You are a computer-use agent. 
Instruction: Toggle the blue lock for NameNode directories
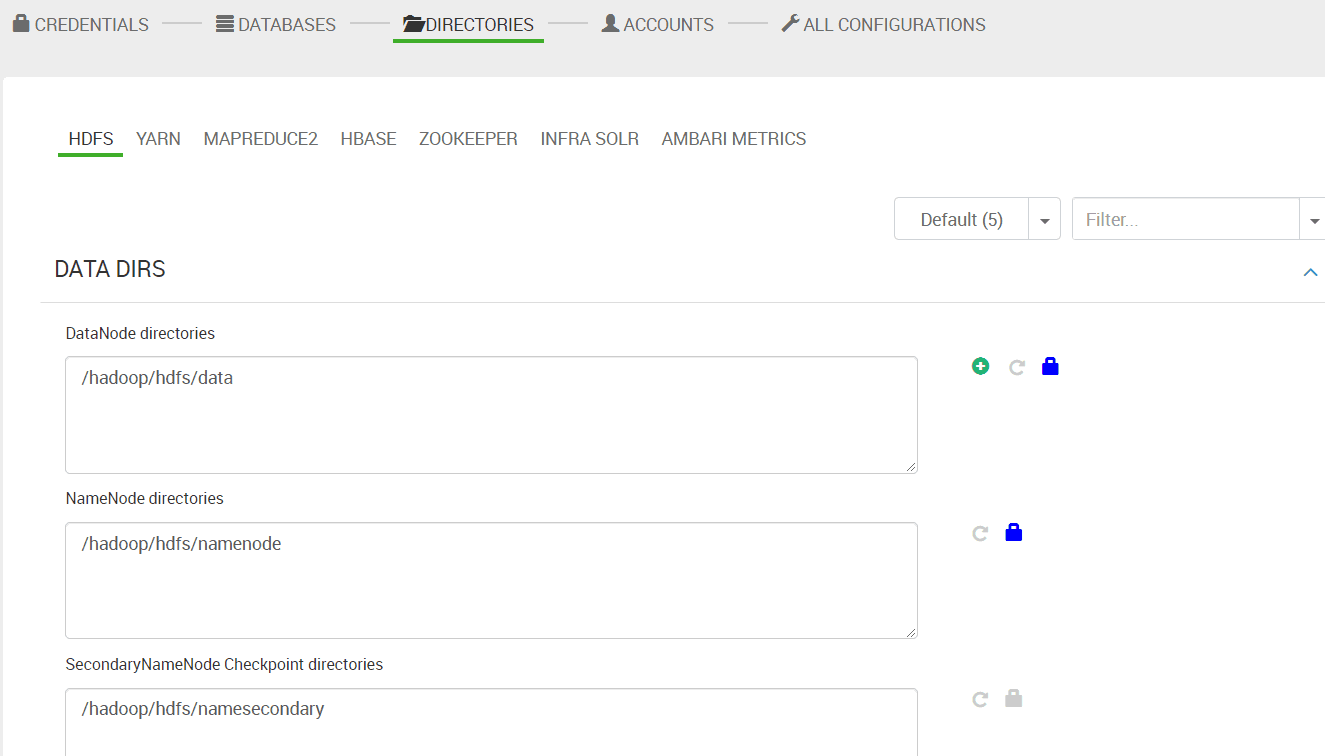tap(1014, 533)
